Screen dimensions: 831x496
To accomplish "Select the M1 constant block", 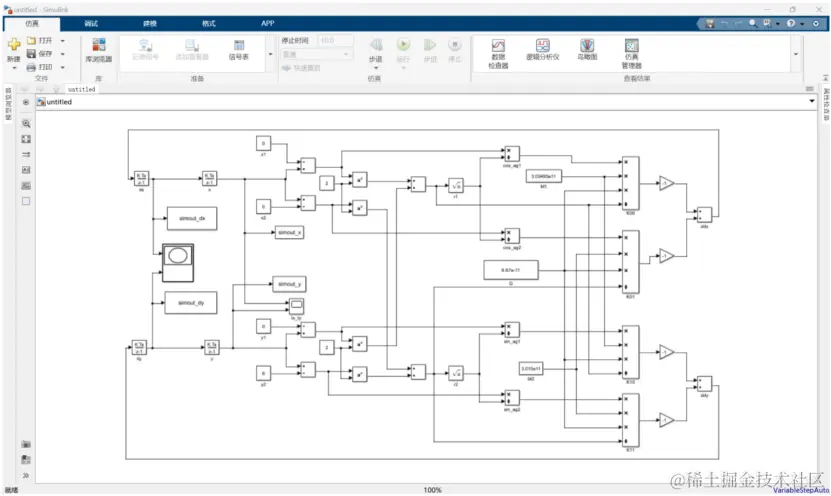I will click(544, 176).
